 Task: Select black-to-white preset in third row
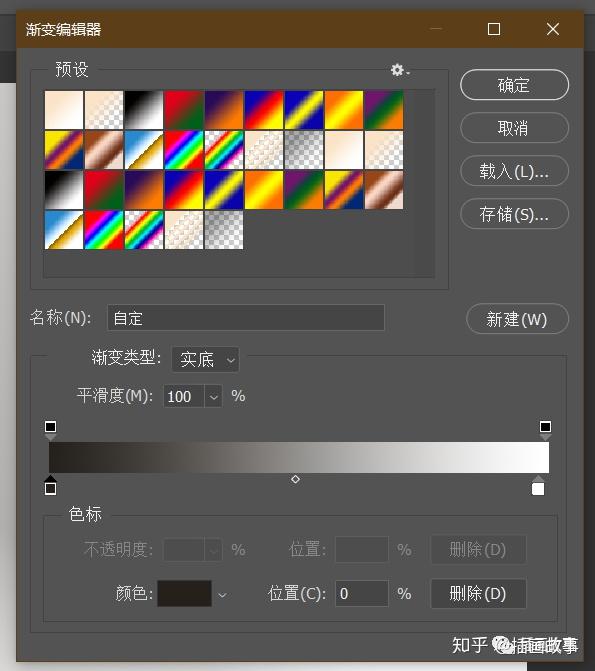pos(64,190)
